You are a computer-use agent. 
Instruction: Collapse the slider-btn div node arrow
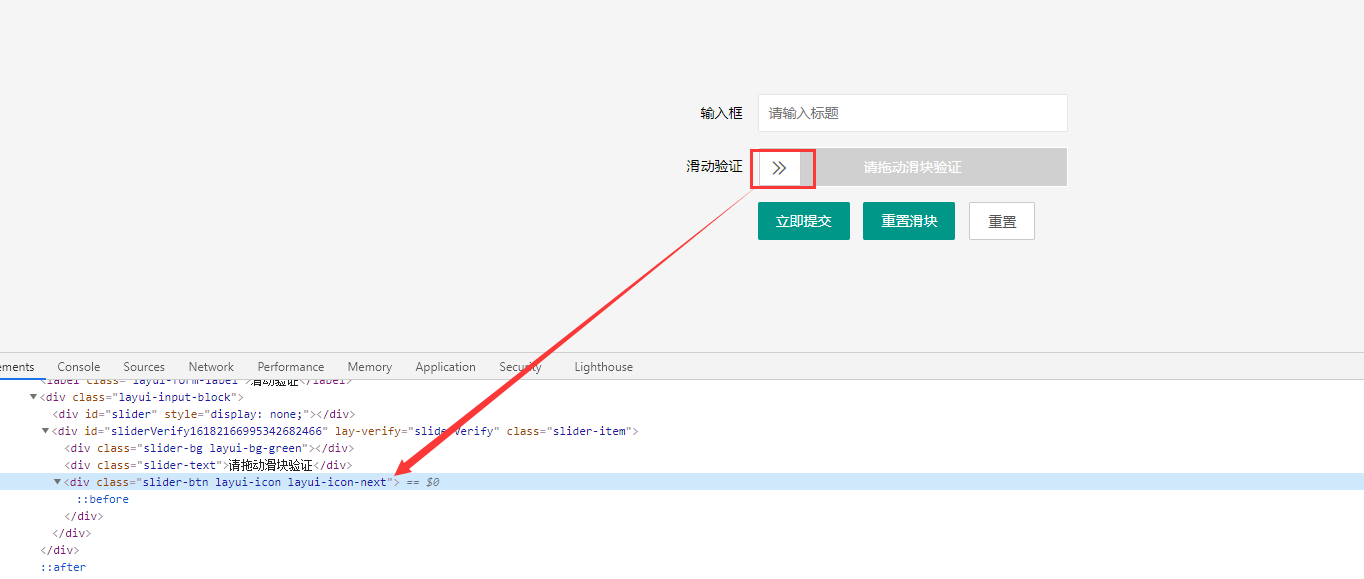point(57,482)
